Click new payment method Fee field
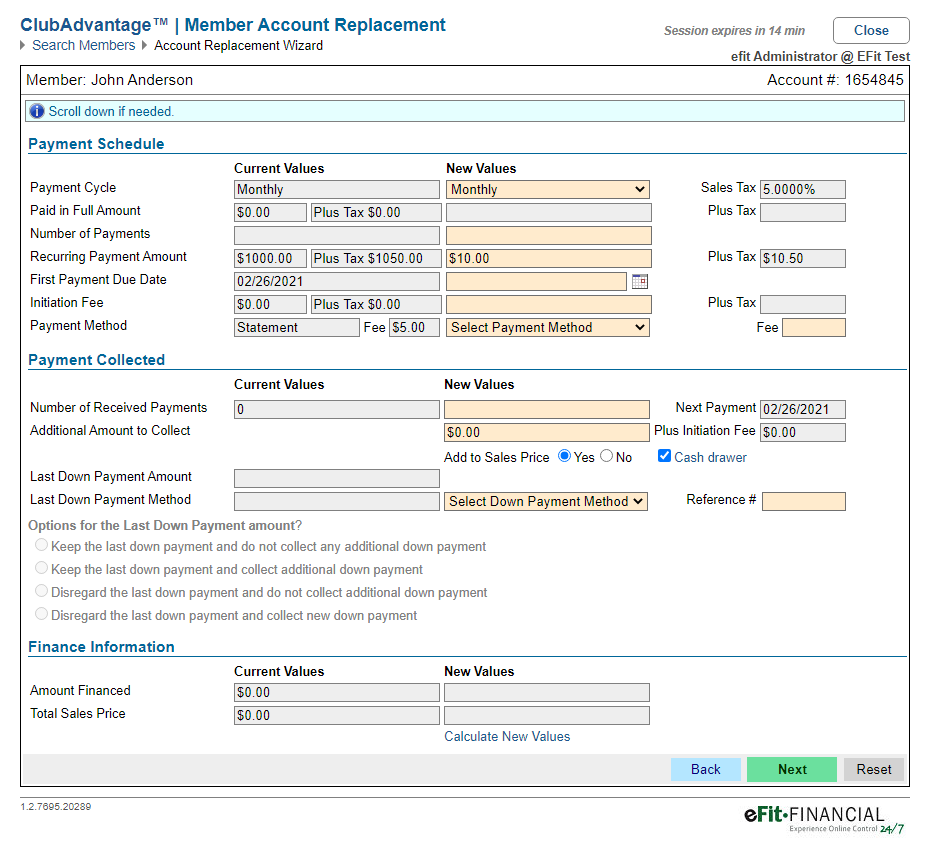Screen dimensions: 931x847 click(x=813, y=328)
